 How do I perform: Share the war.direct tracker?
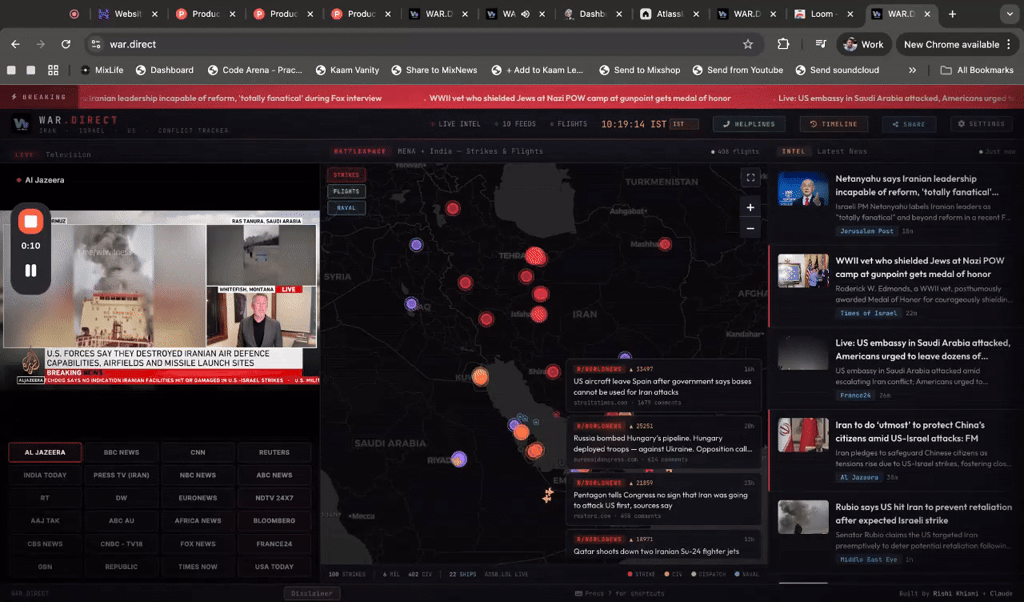[x=908, y=124]
